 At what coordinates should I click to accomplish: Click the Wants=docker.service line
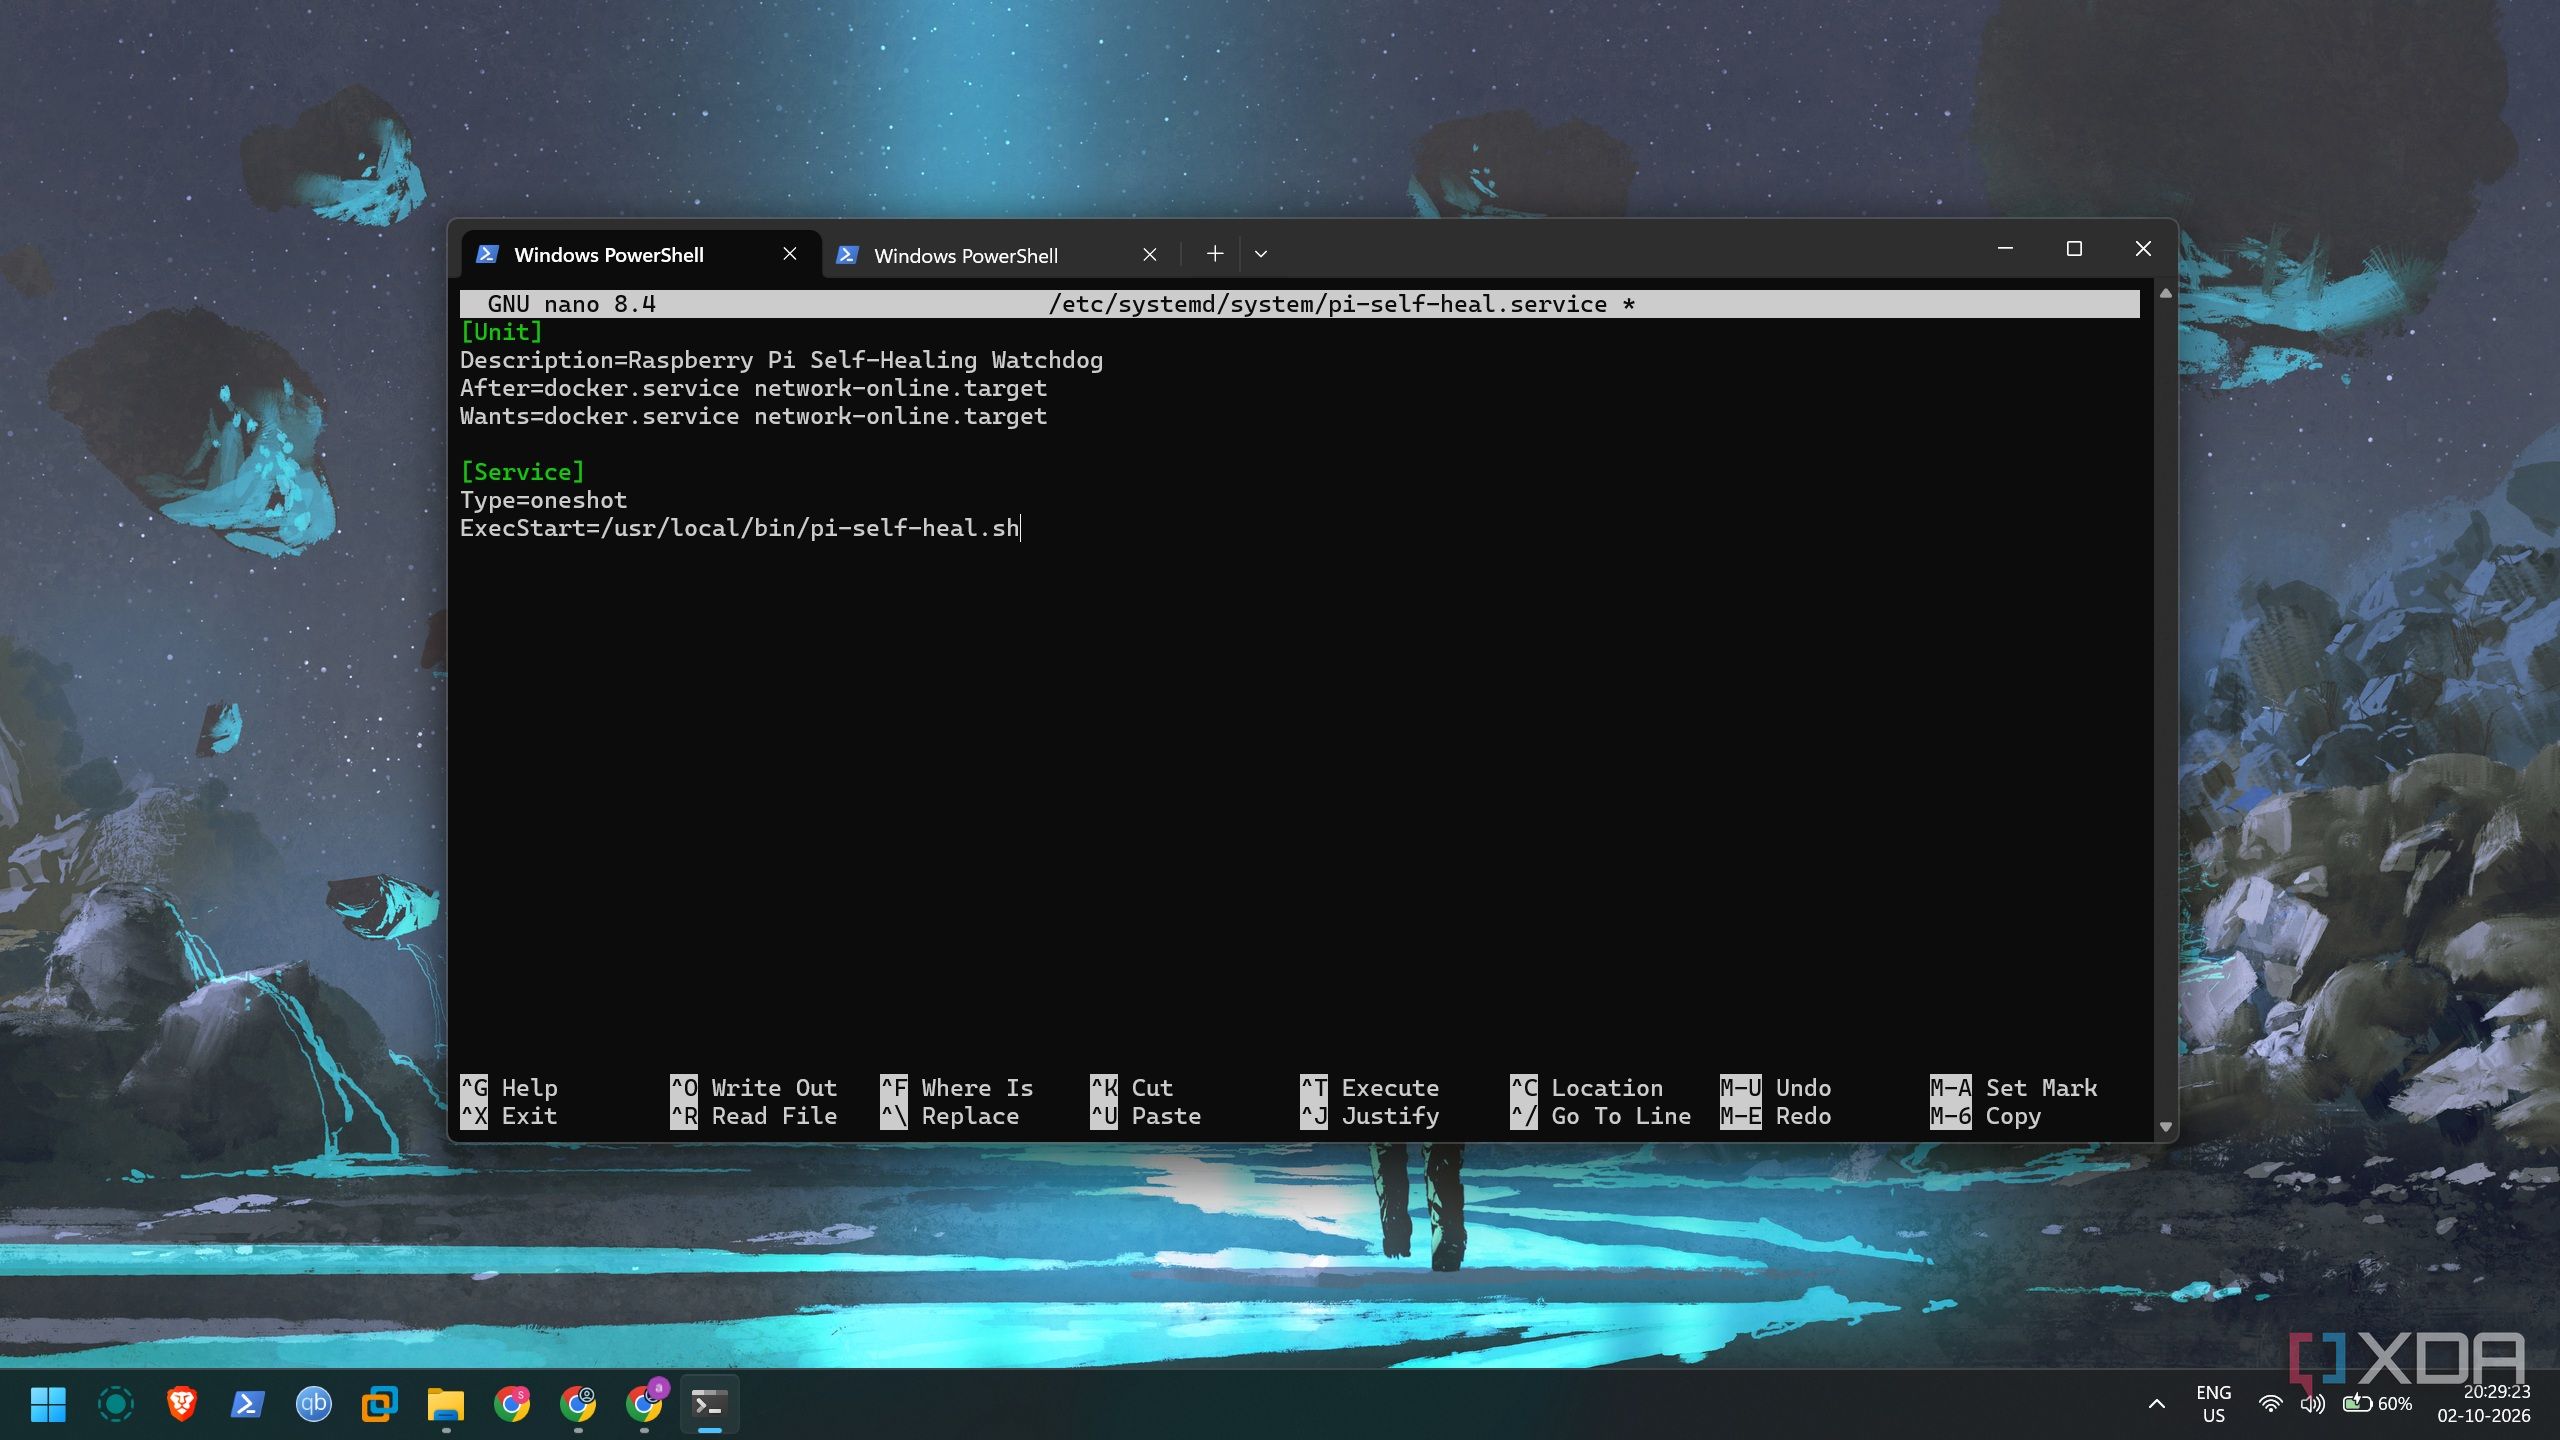click(x=753, y=416)
